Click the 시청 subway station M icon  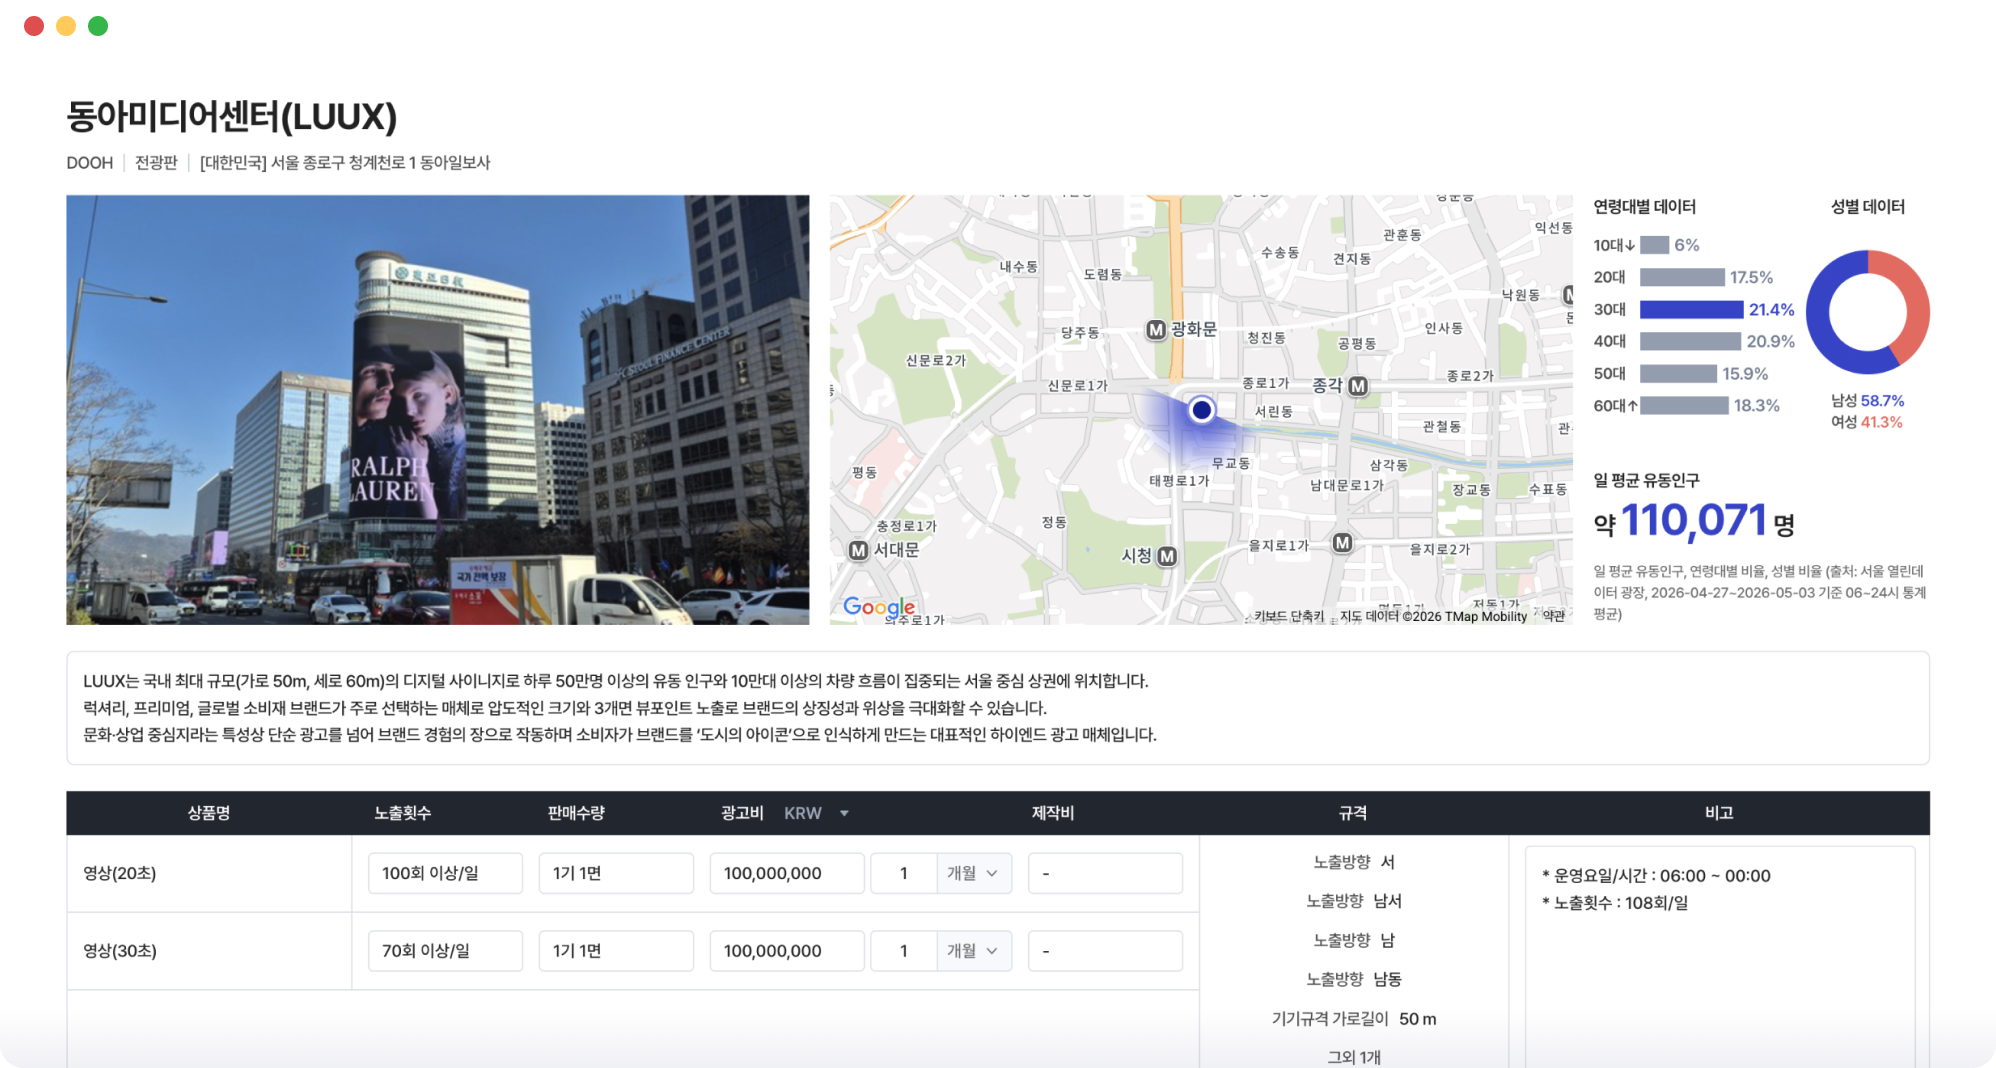[1166, 556]
